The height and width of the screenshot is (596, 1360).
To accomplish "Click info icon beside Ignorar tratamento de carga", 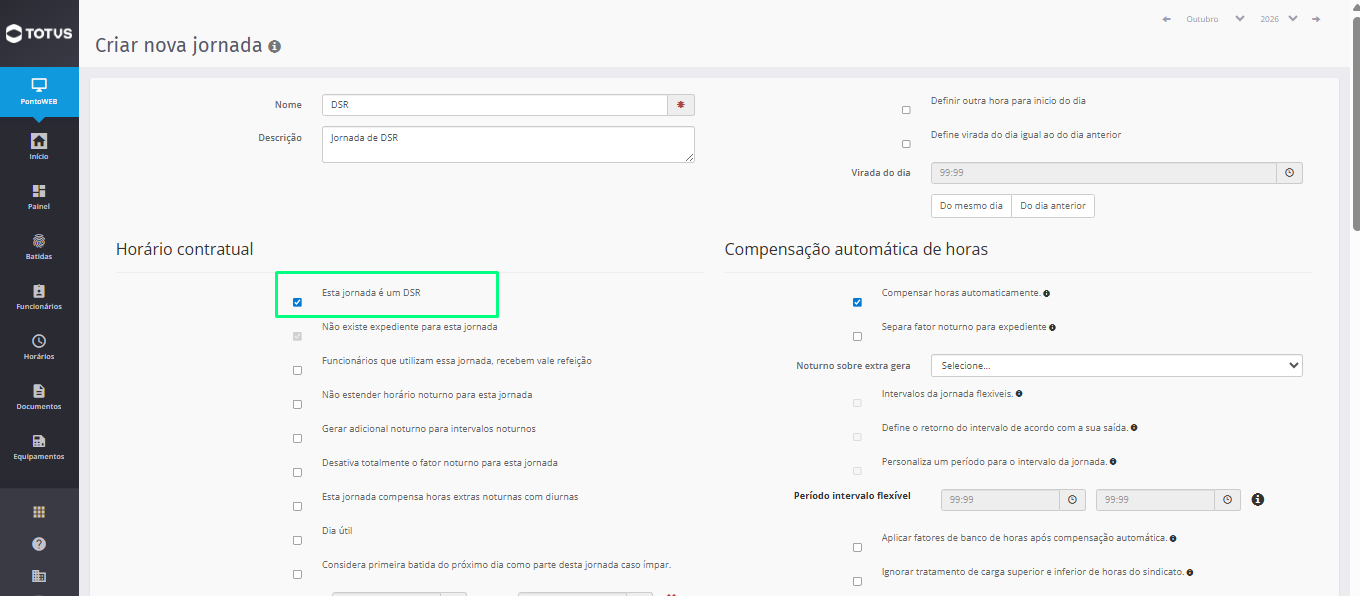I will pyautogui.click(x=1190, y=573).
